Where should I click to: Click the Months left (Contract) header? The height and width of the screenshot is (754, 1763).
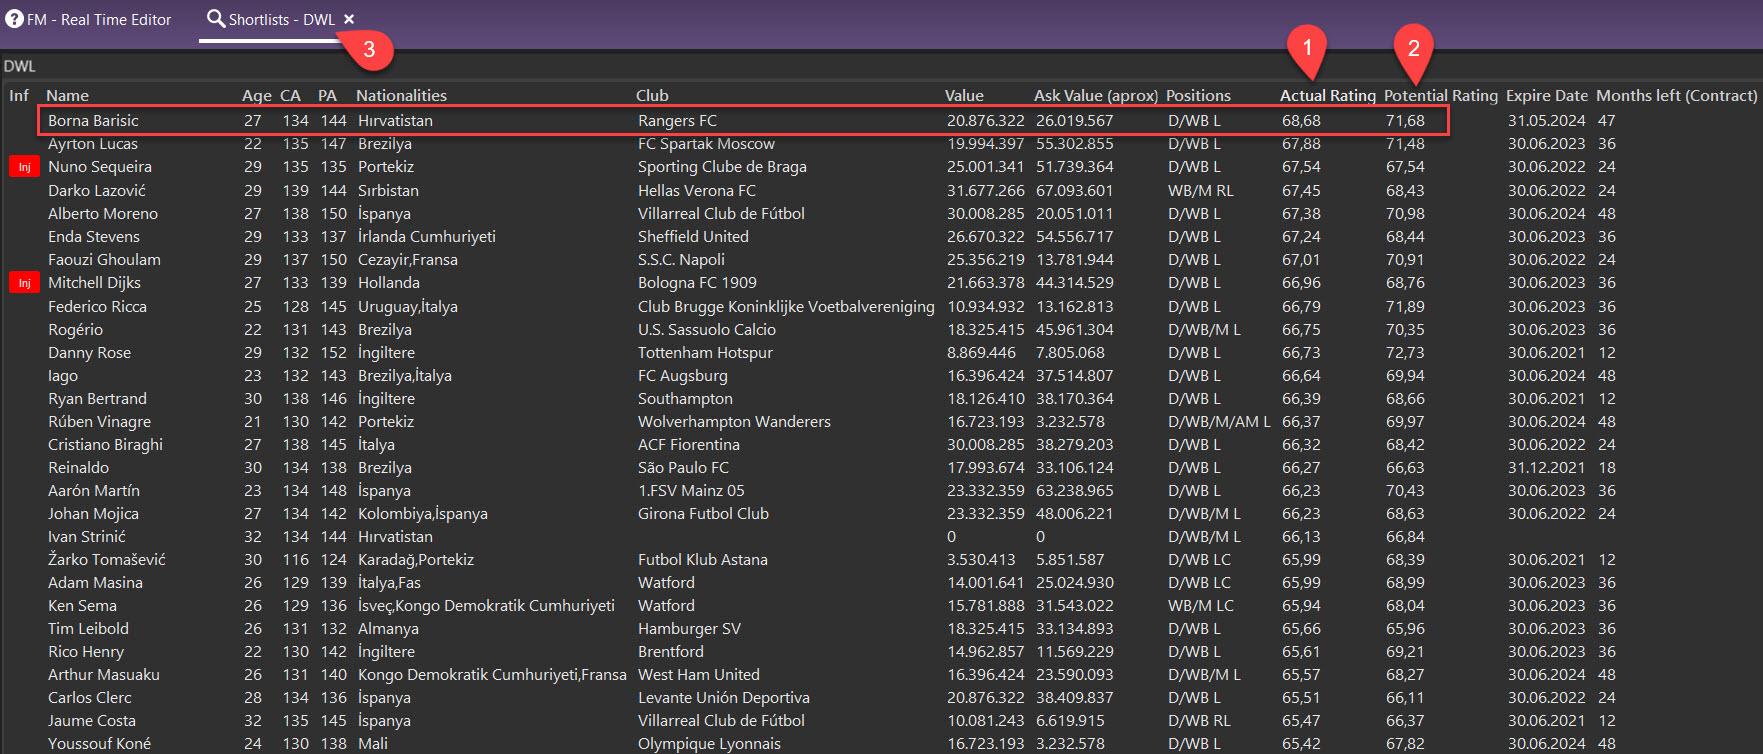pos(1676,96)
